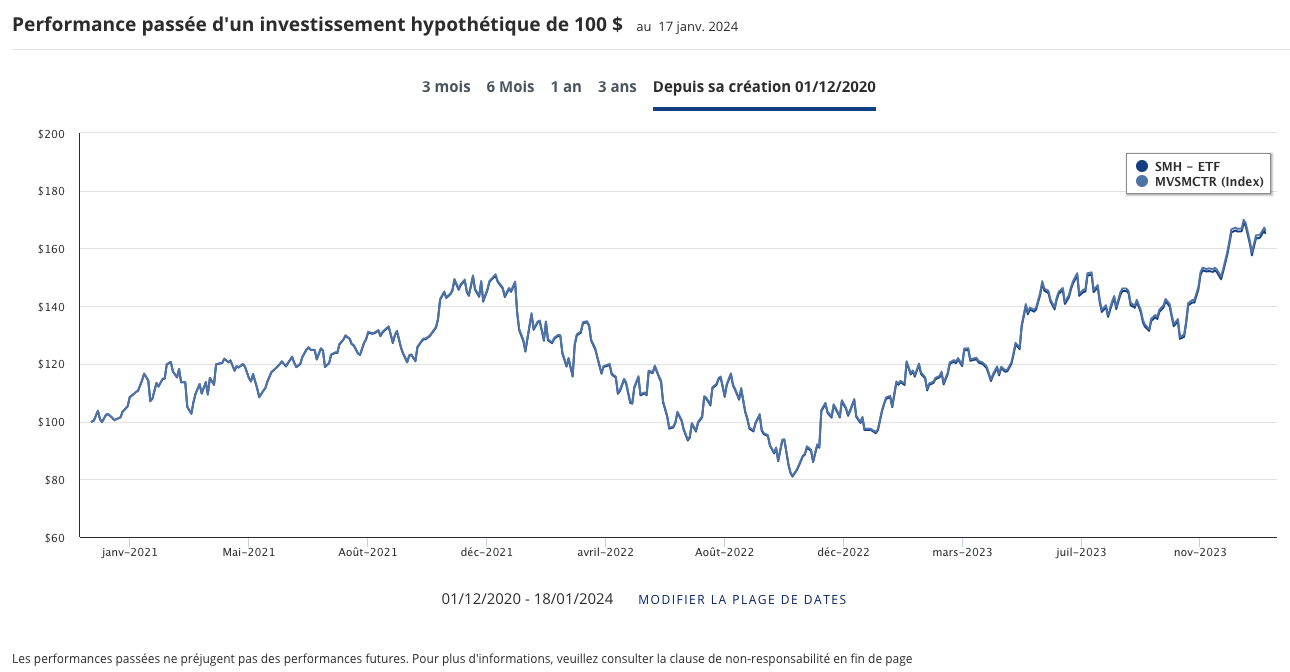Click the $60 y-axis label
Viewport: 1290px width, 672px height.
pos(53,538)
